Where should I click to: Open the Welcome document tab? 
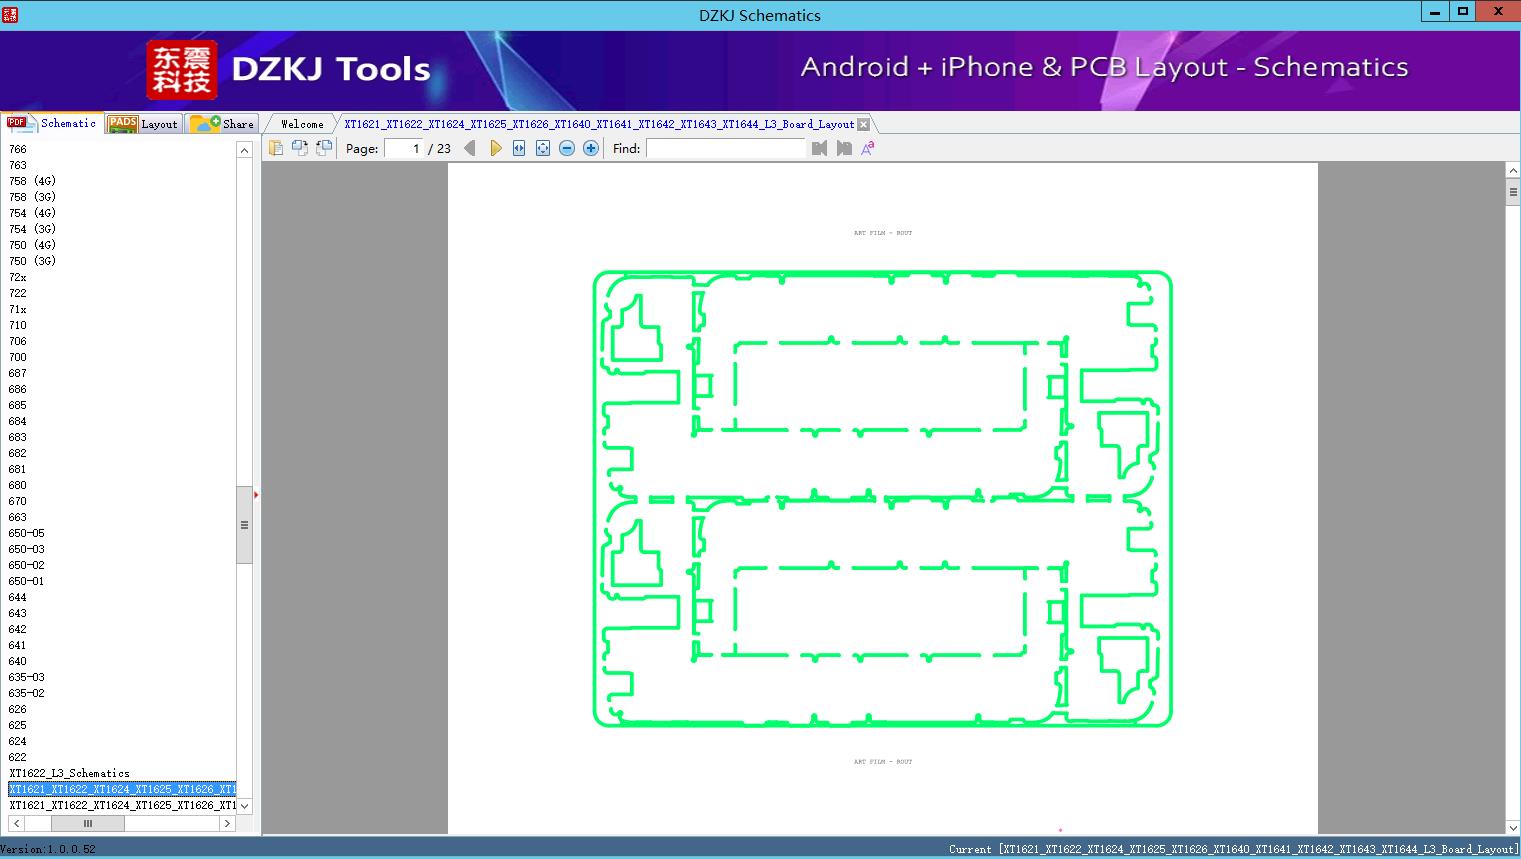click(302, 124)
